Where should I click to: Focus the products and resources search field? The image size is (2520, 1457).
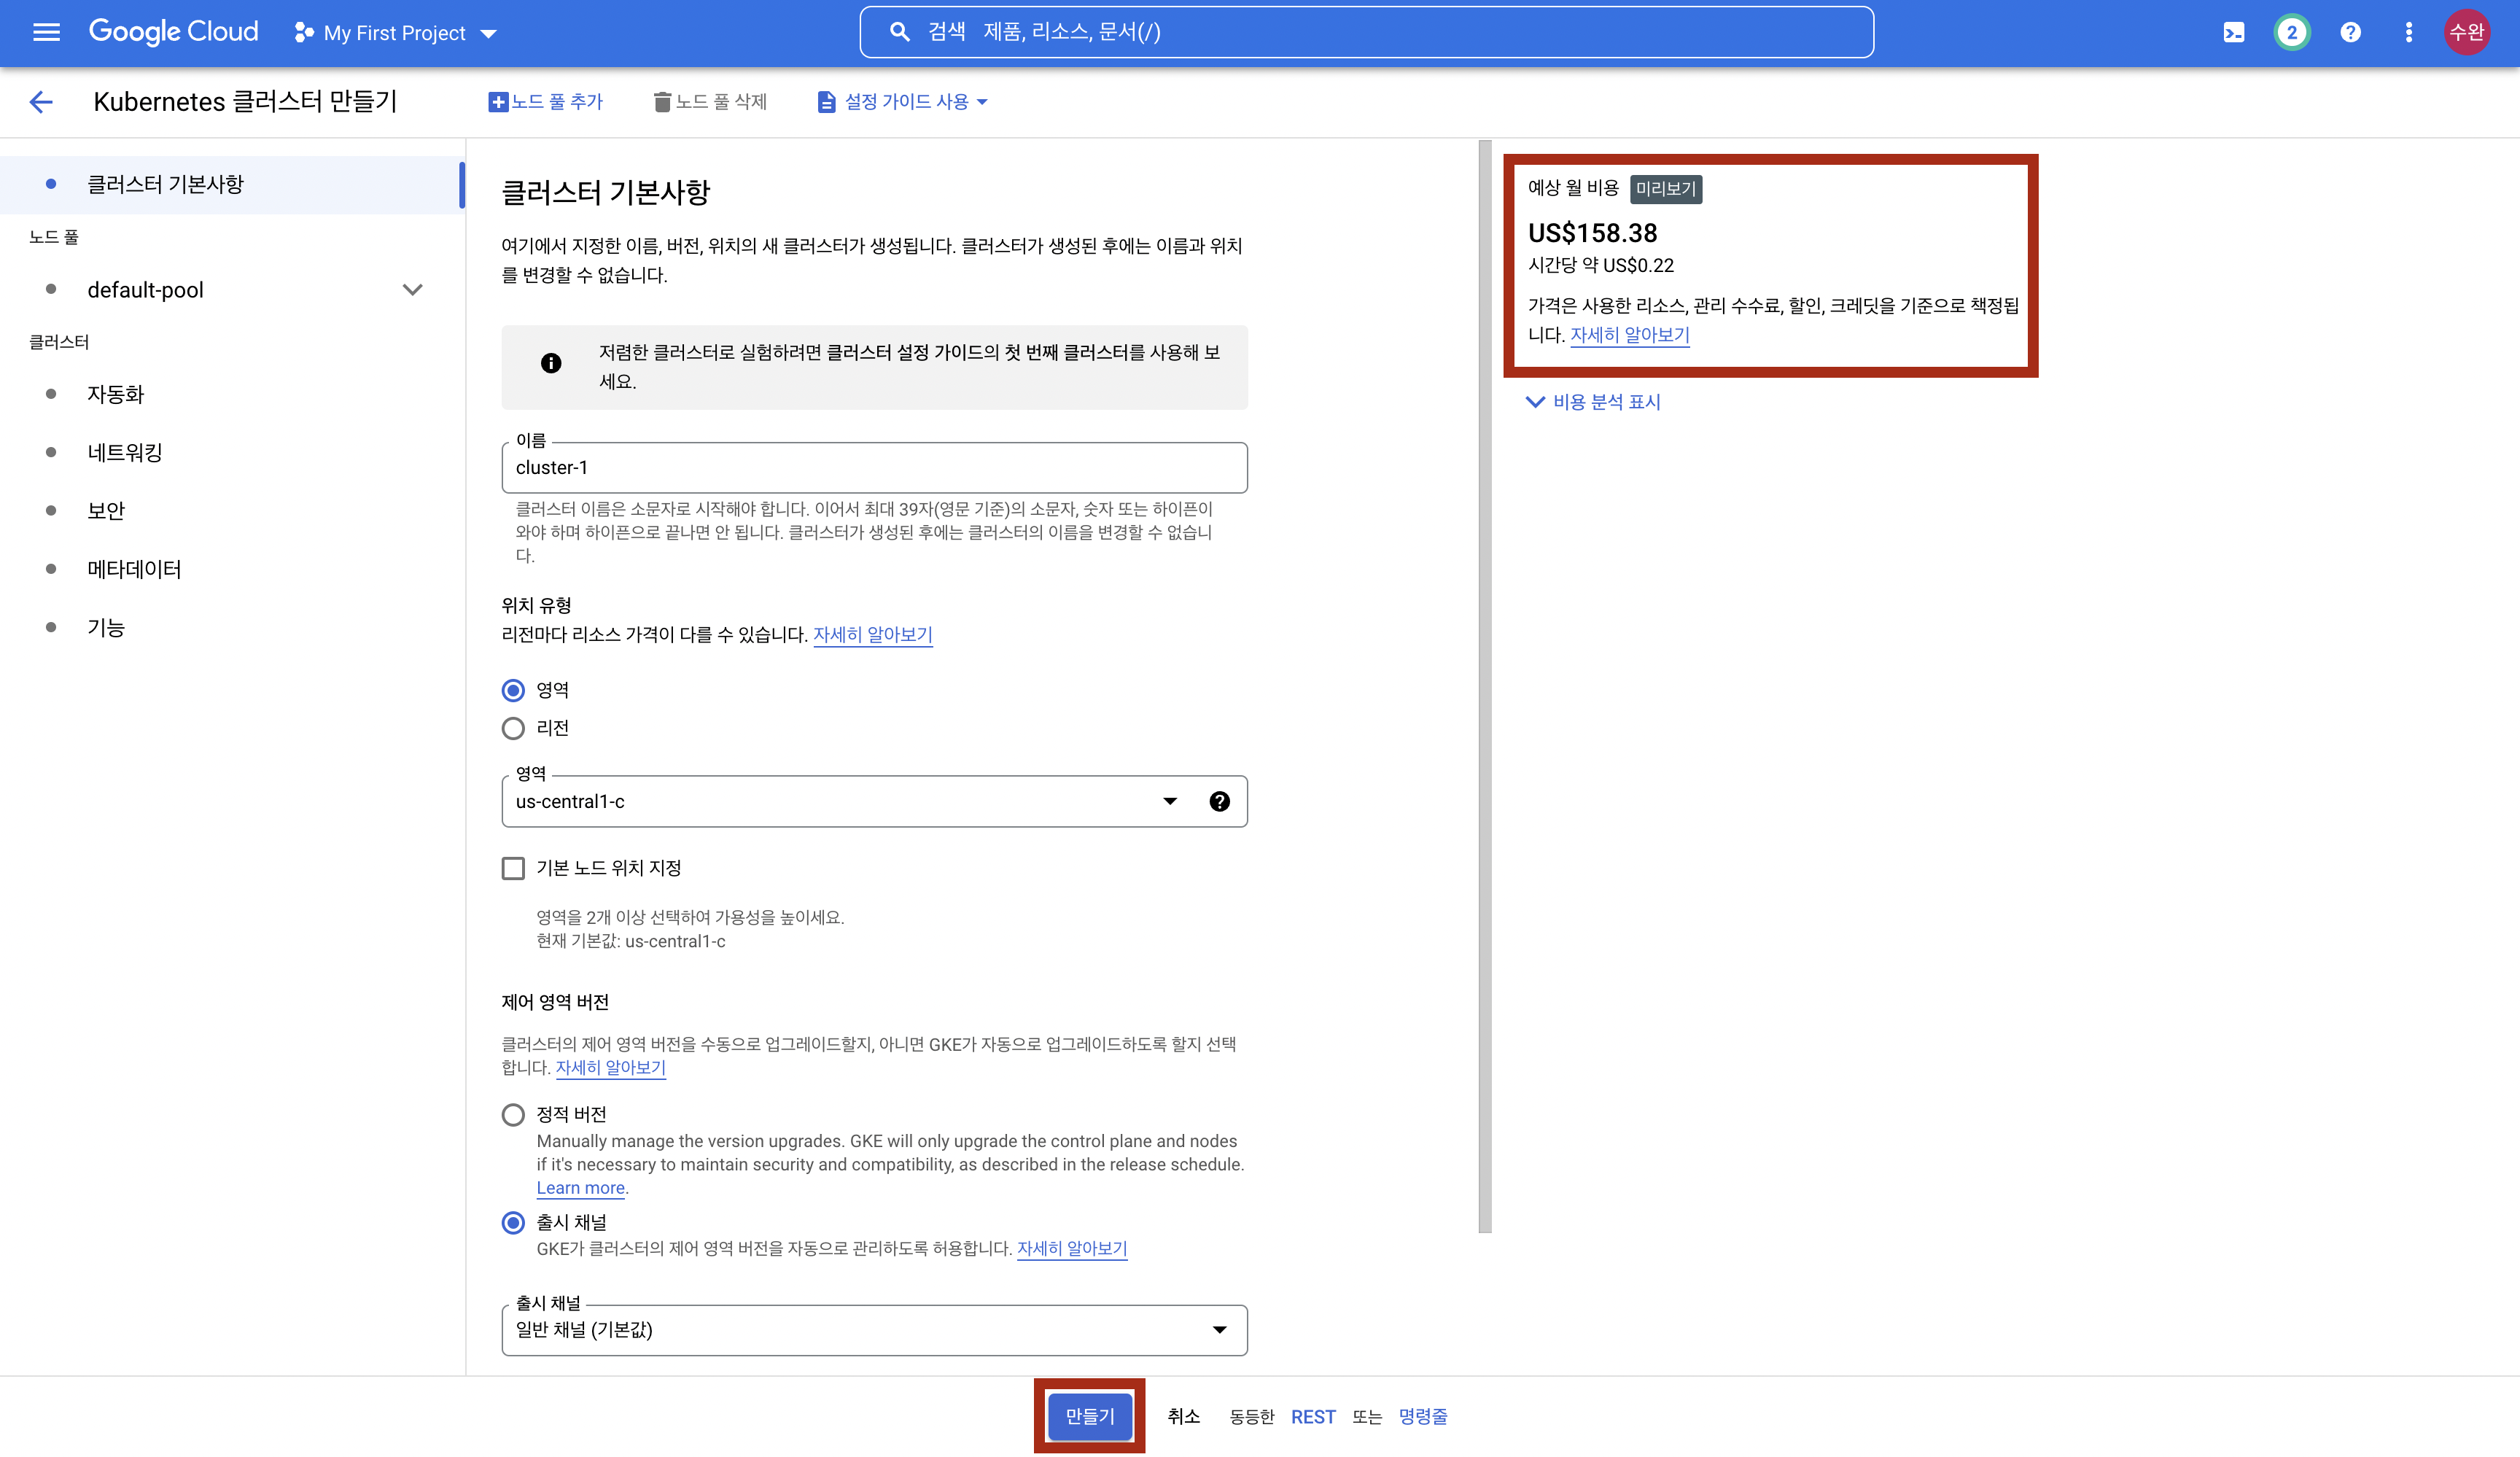pos(1366,32)
